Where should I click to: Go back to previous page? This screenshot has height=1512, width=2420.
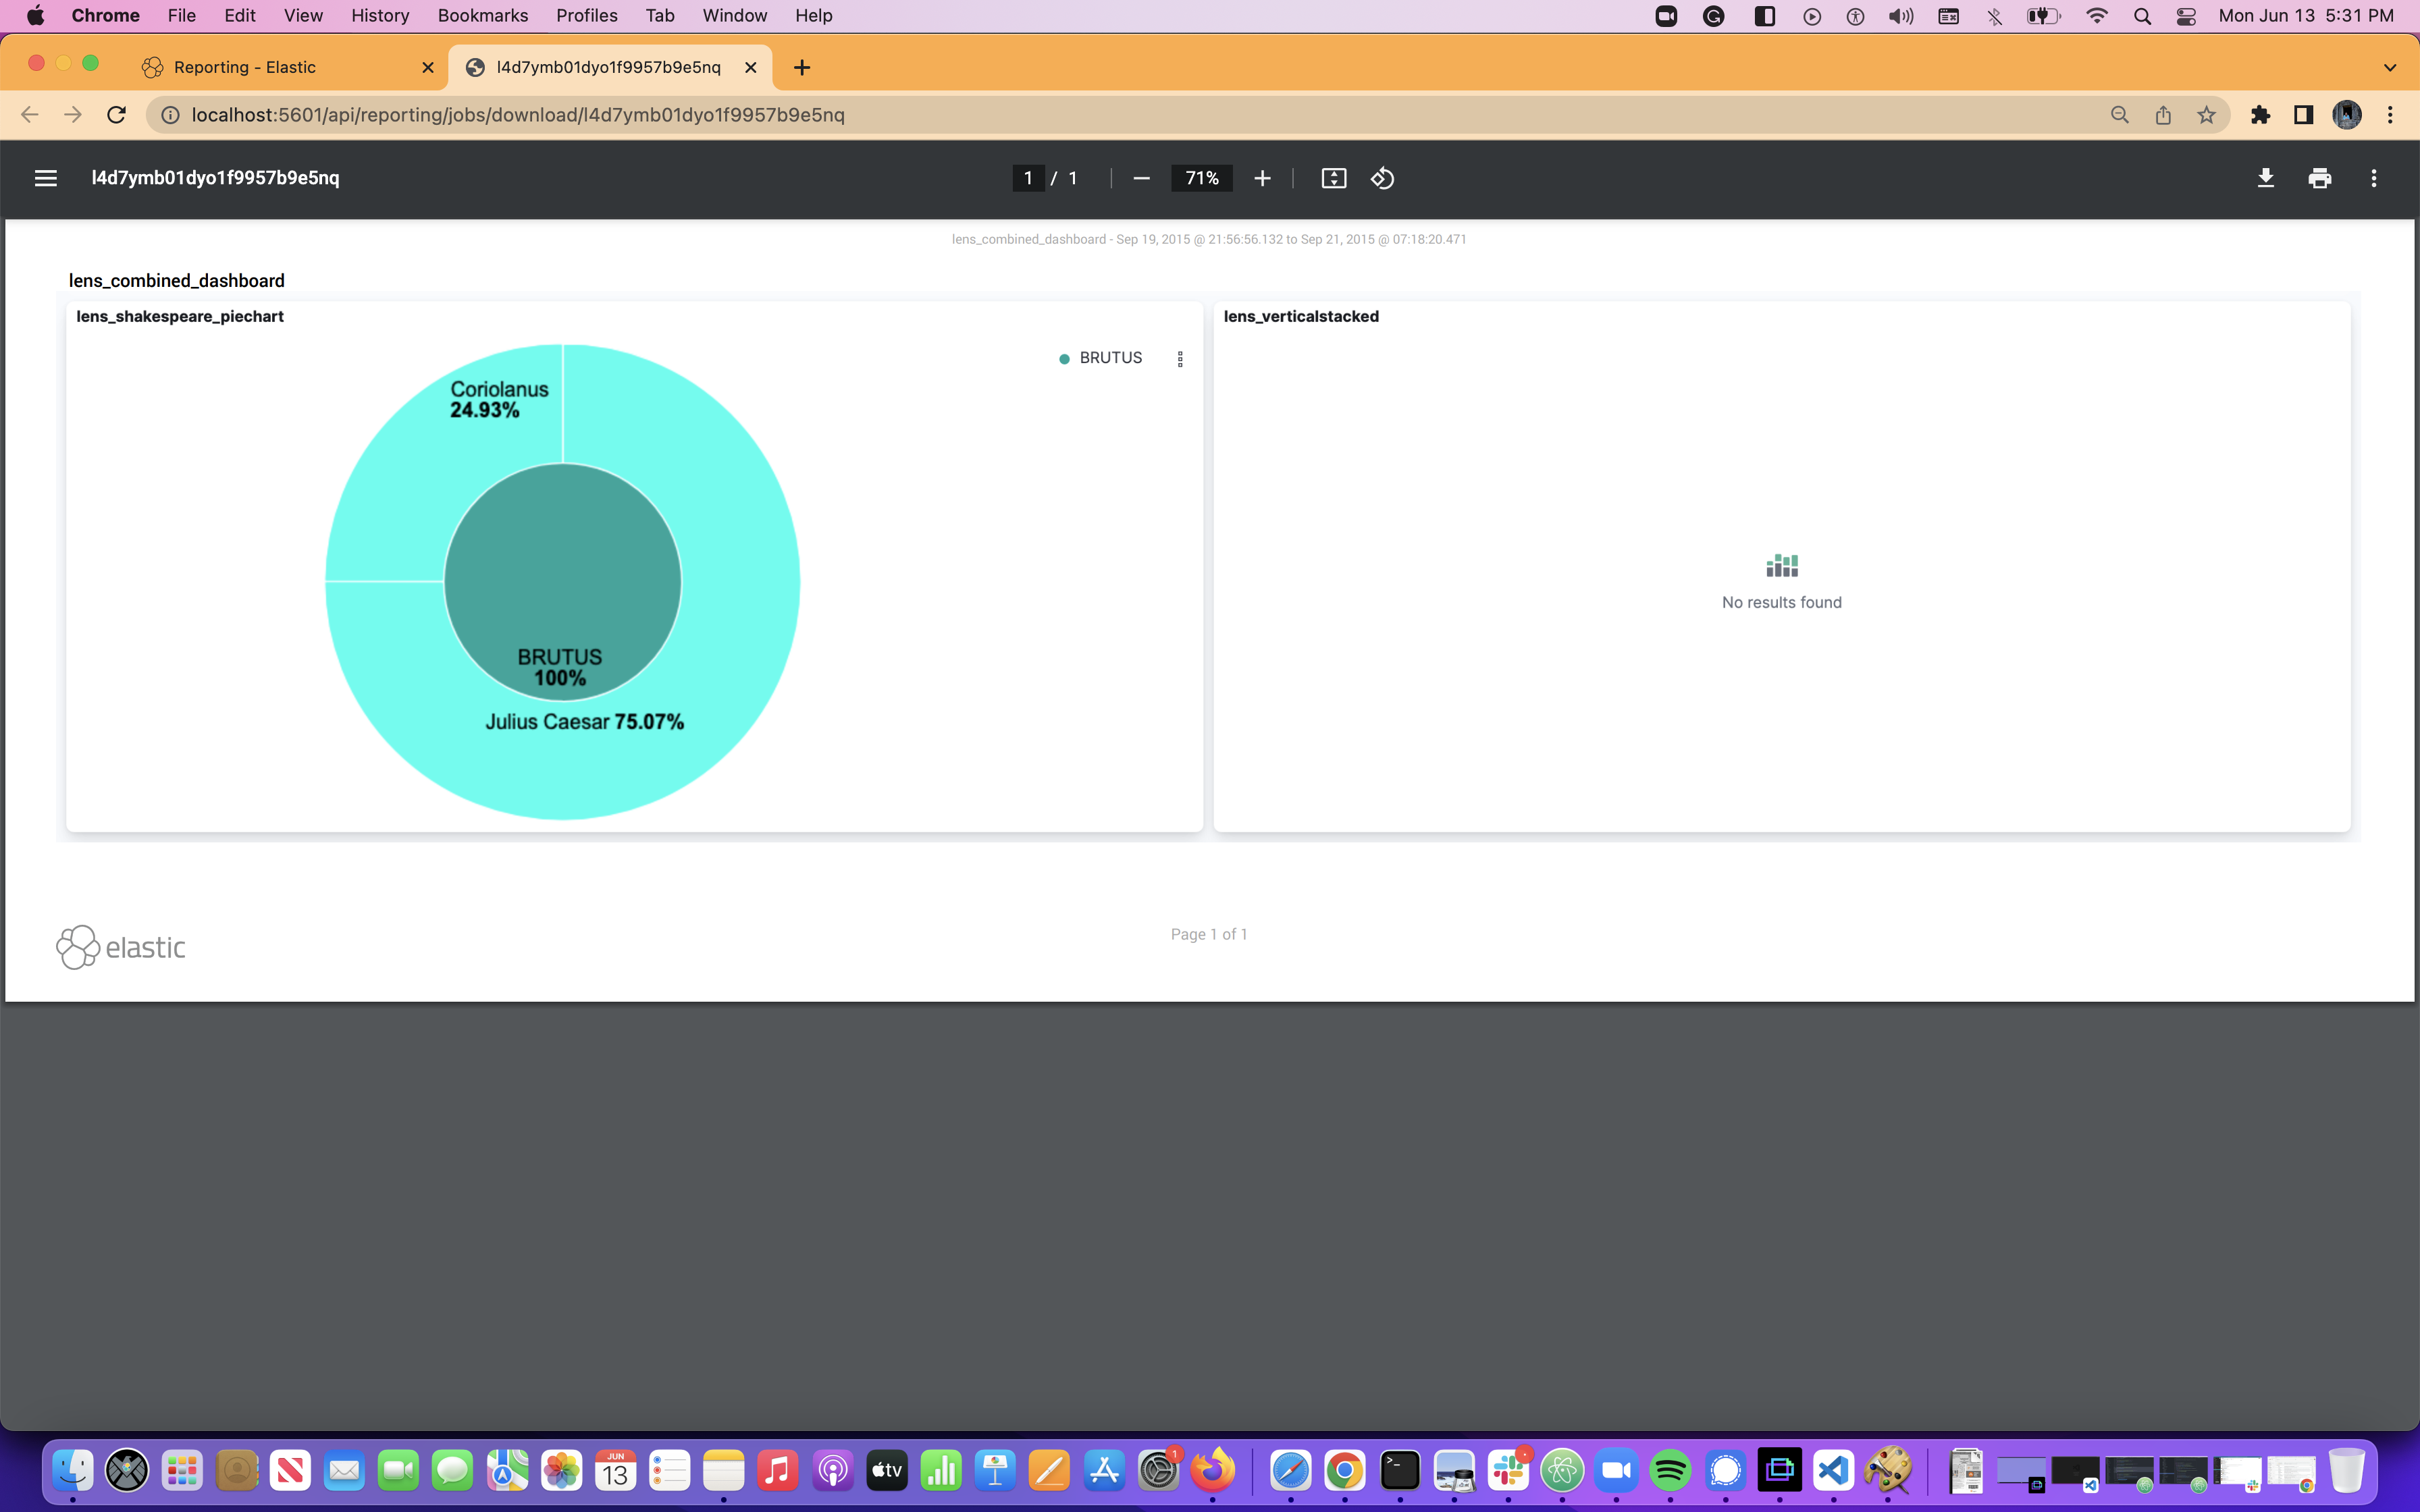(x=30, y=115)
